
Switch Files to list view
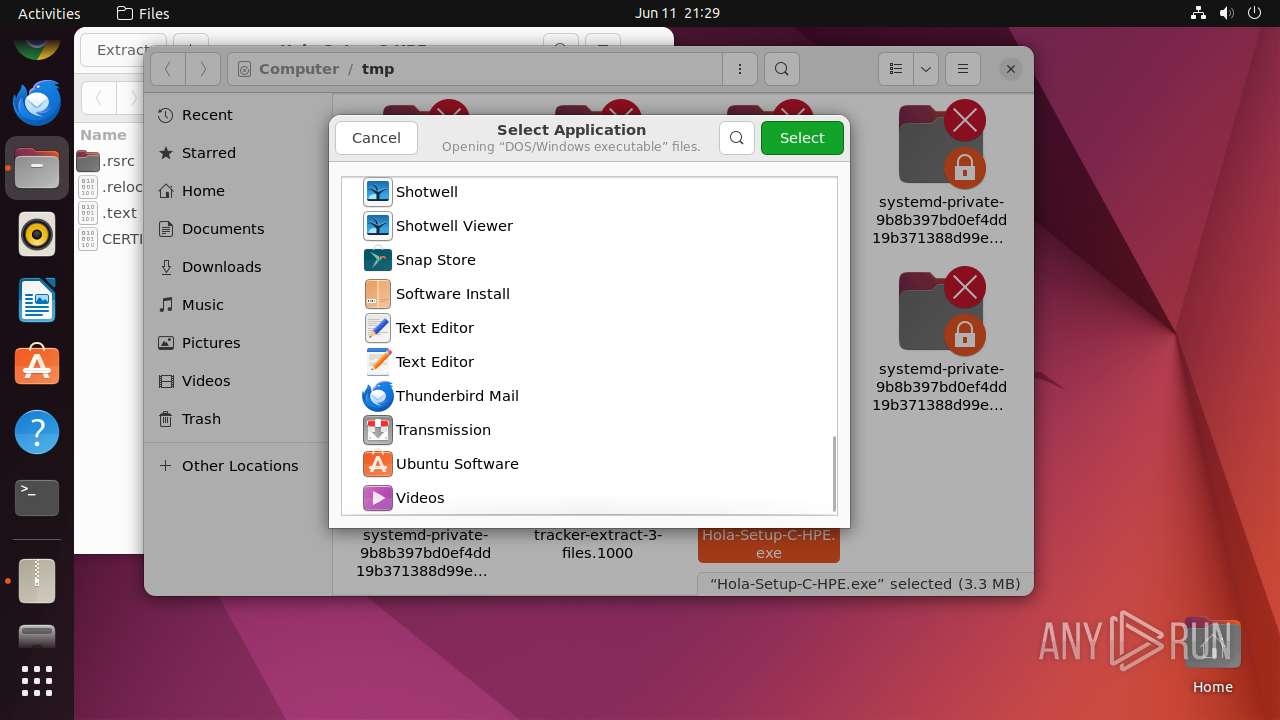click(x=896, y=69)
